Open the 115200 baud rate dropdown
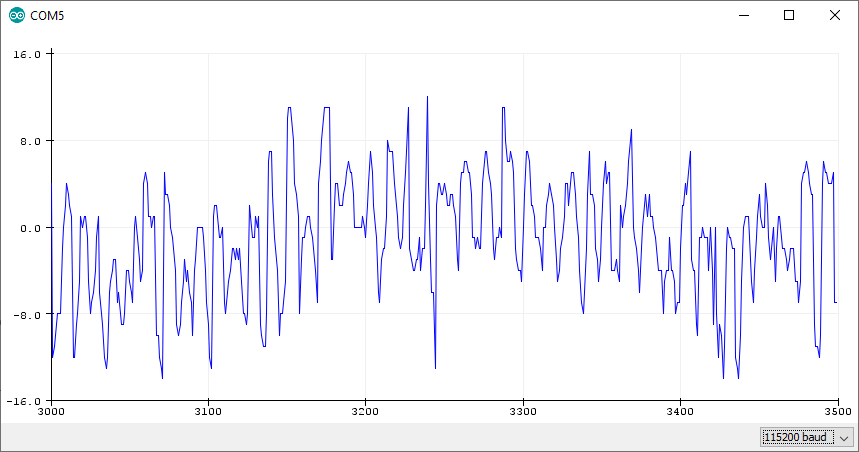The height and width of the screenshot is (452, 859). (x=806, y=437)
